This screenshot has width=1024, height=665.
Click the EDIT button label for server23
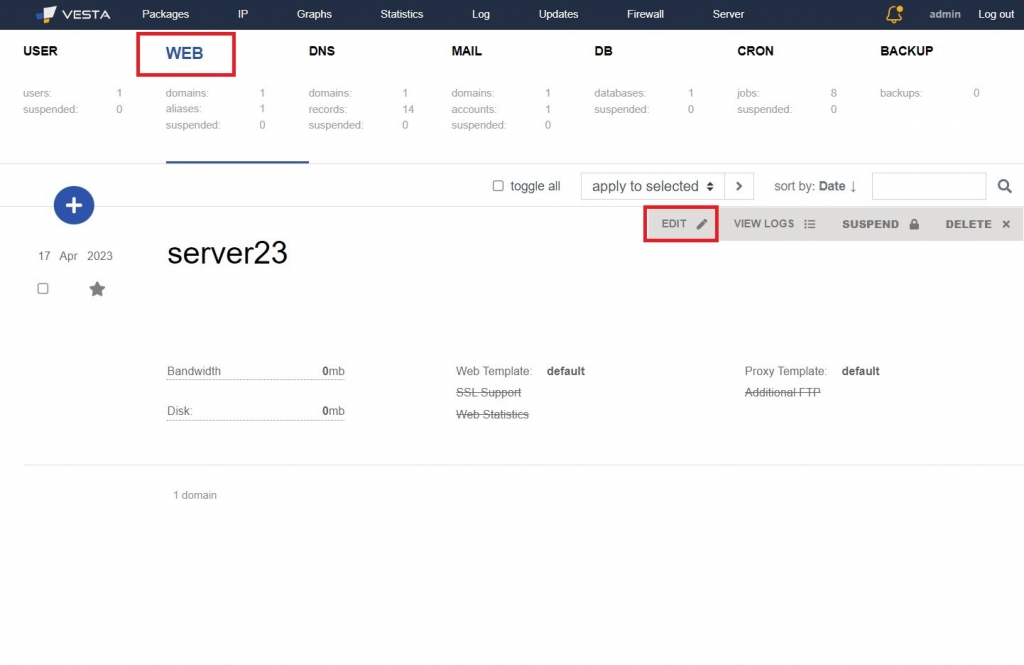(x=674, y=223)
